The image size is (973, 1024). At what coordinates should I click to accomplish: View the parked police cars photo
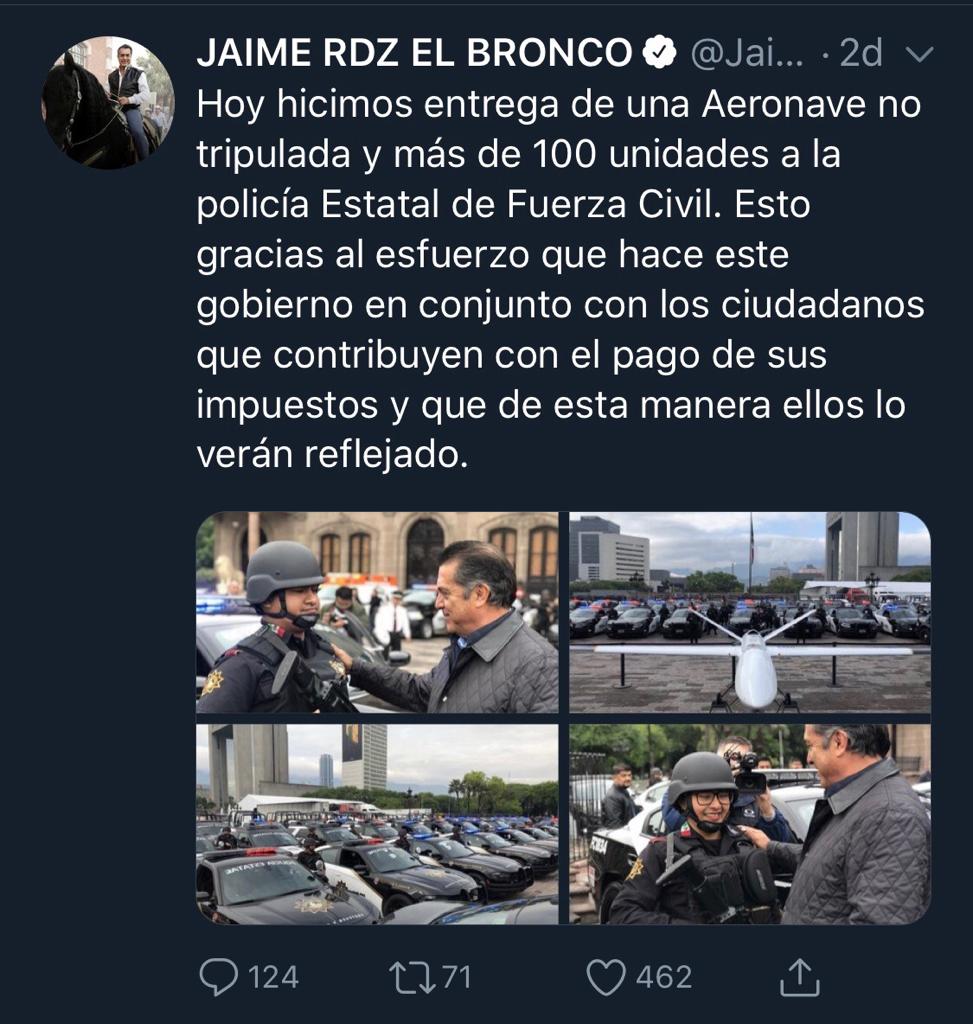[377, 824]
